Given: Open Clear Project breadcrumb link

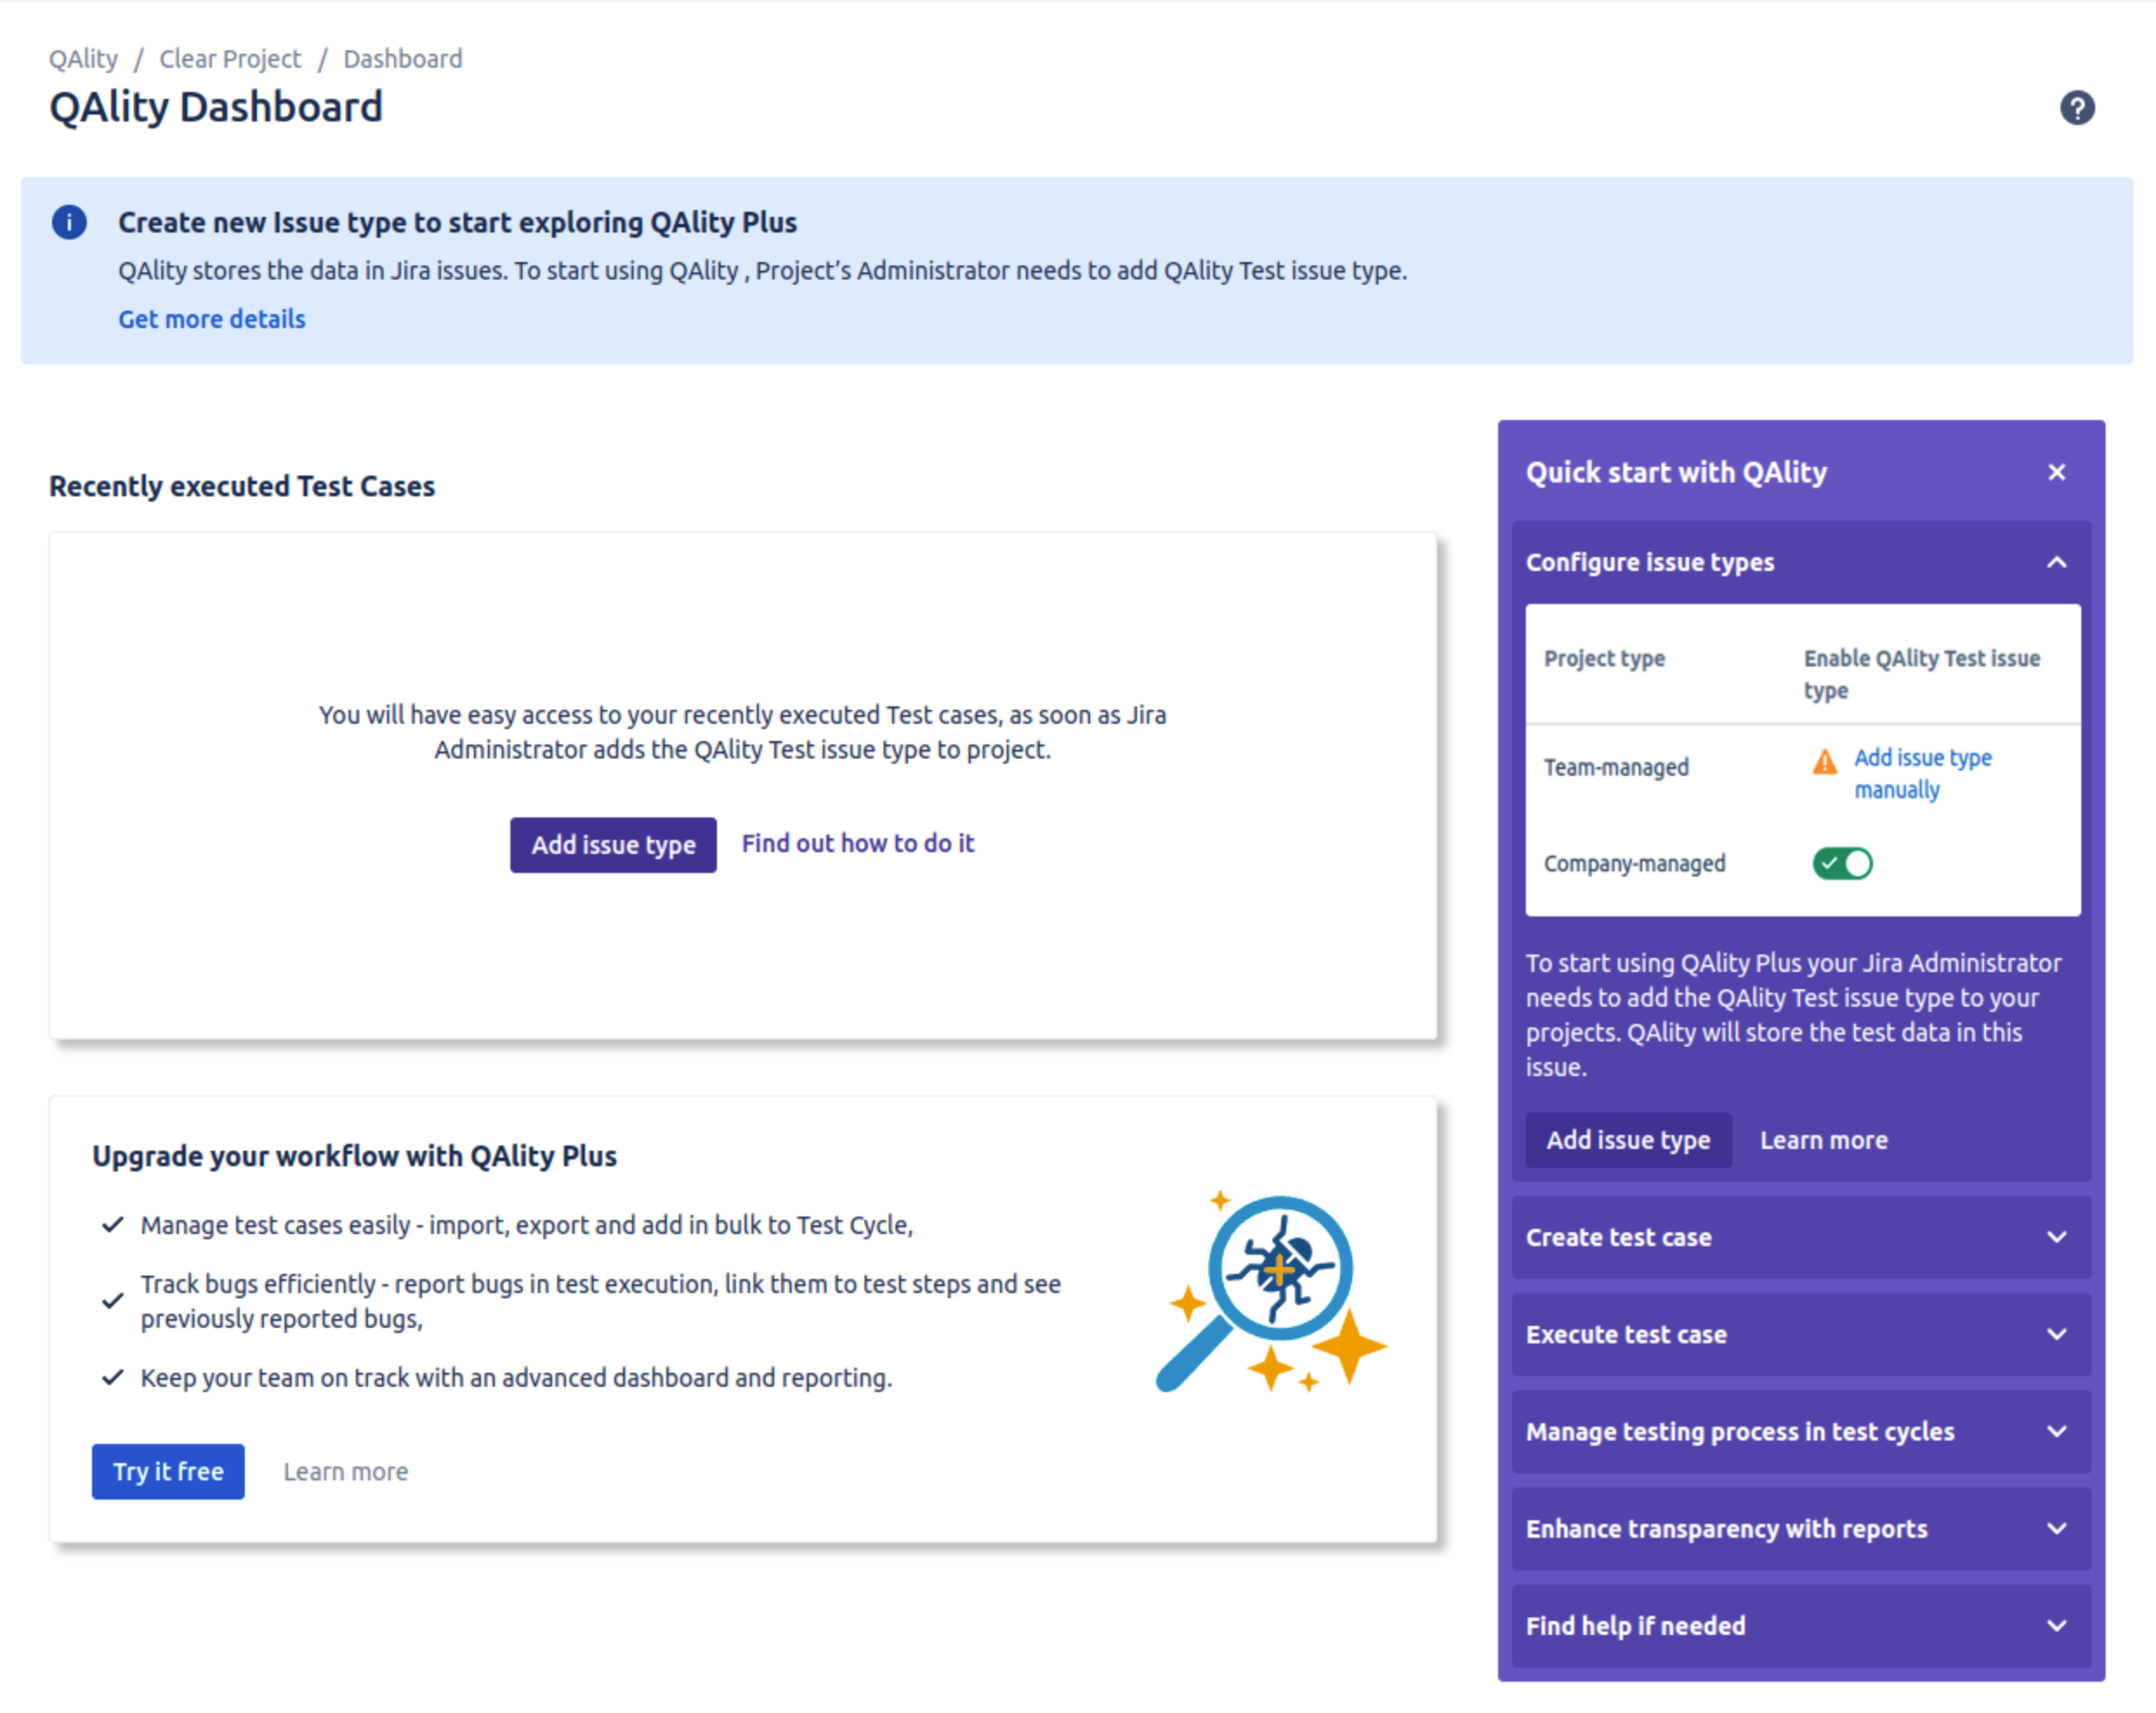Looking at the screenshot, I should pyautogui.click(x=230, y=59).
